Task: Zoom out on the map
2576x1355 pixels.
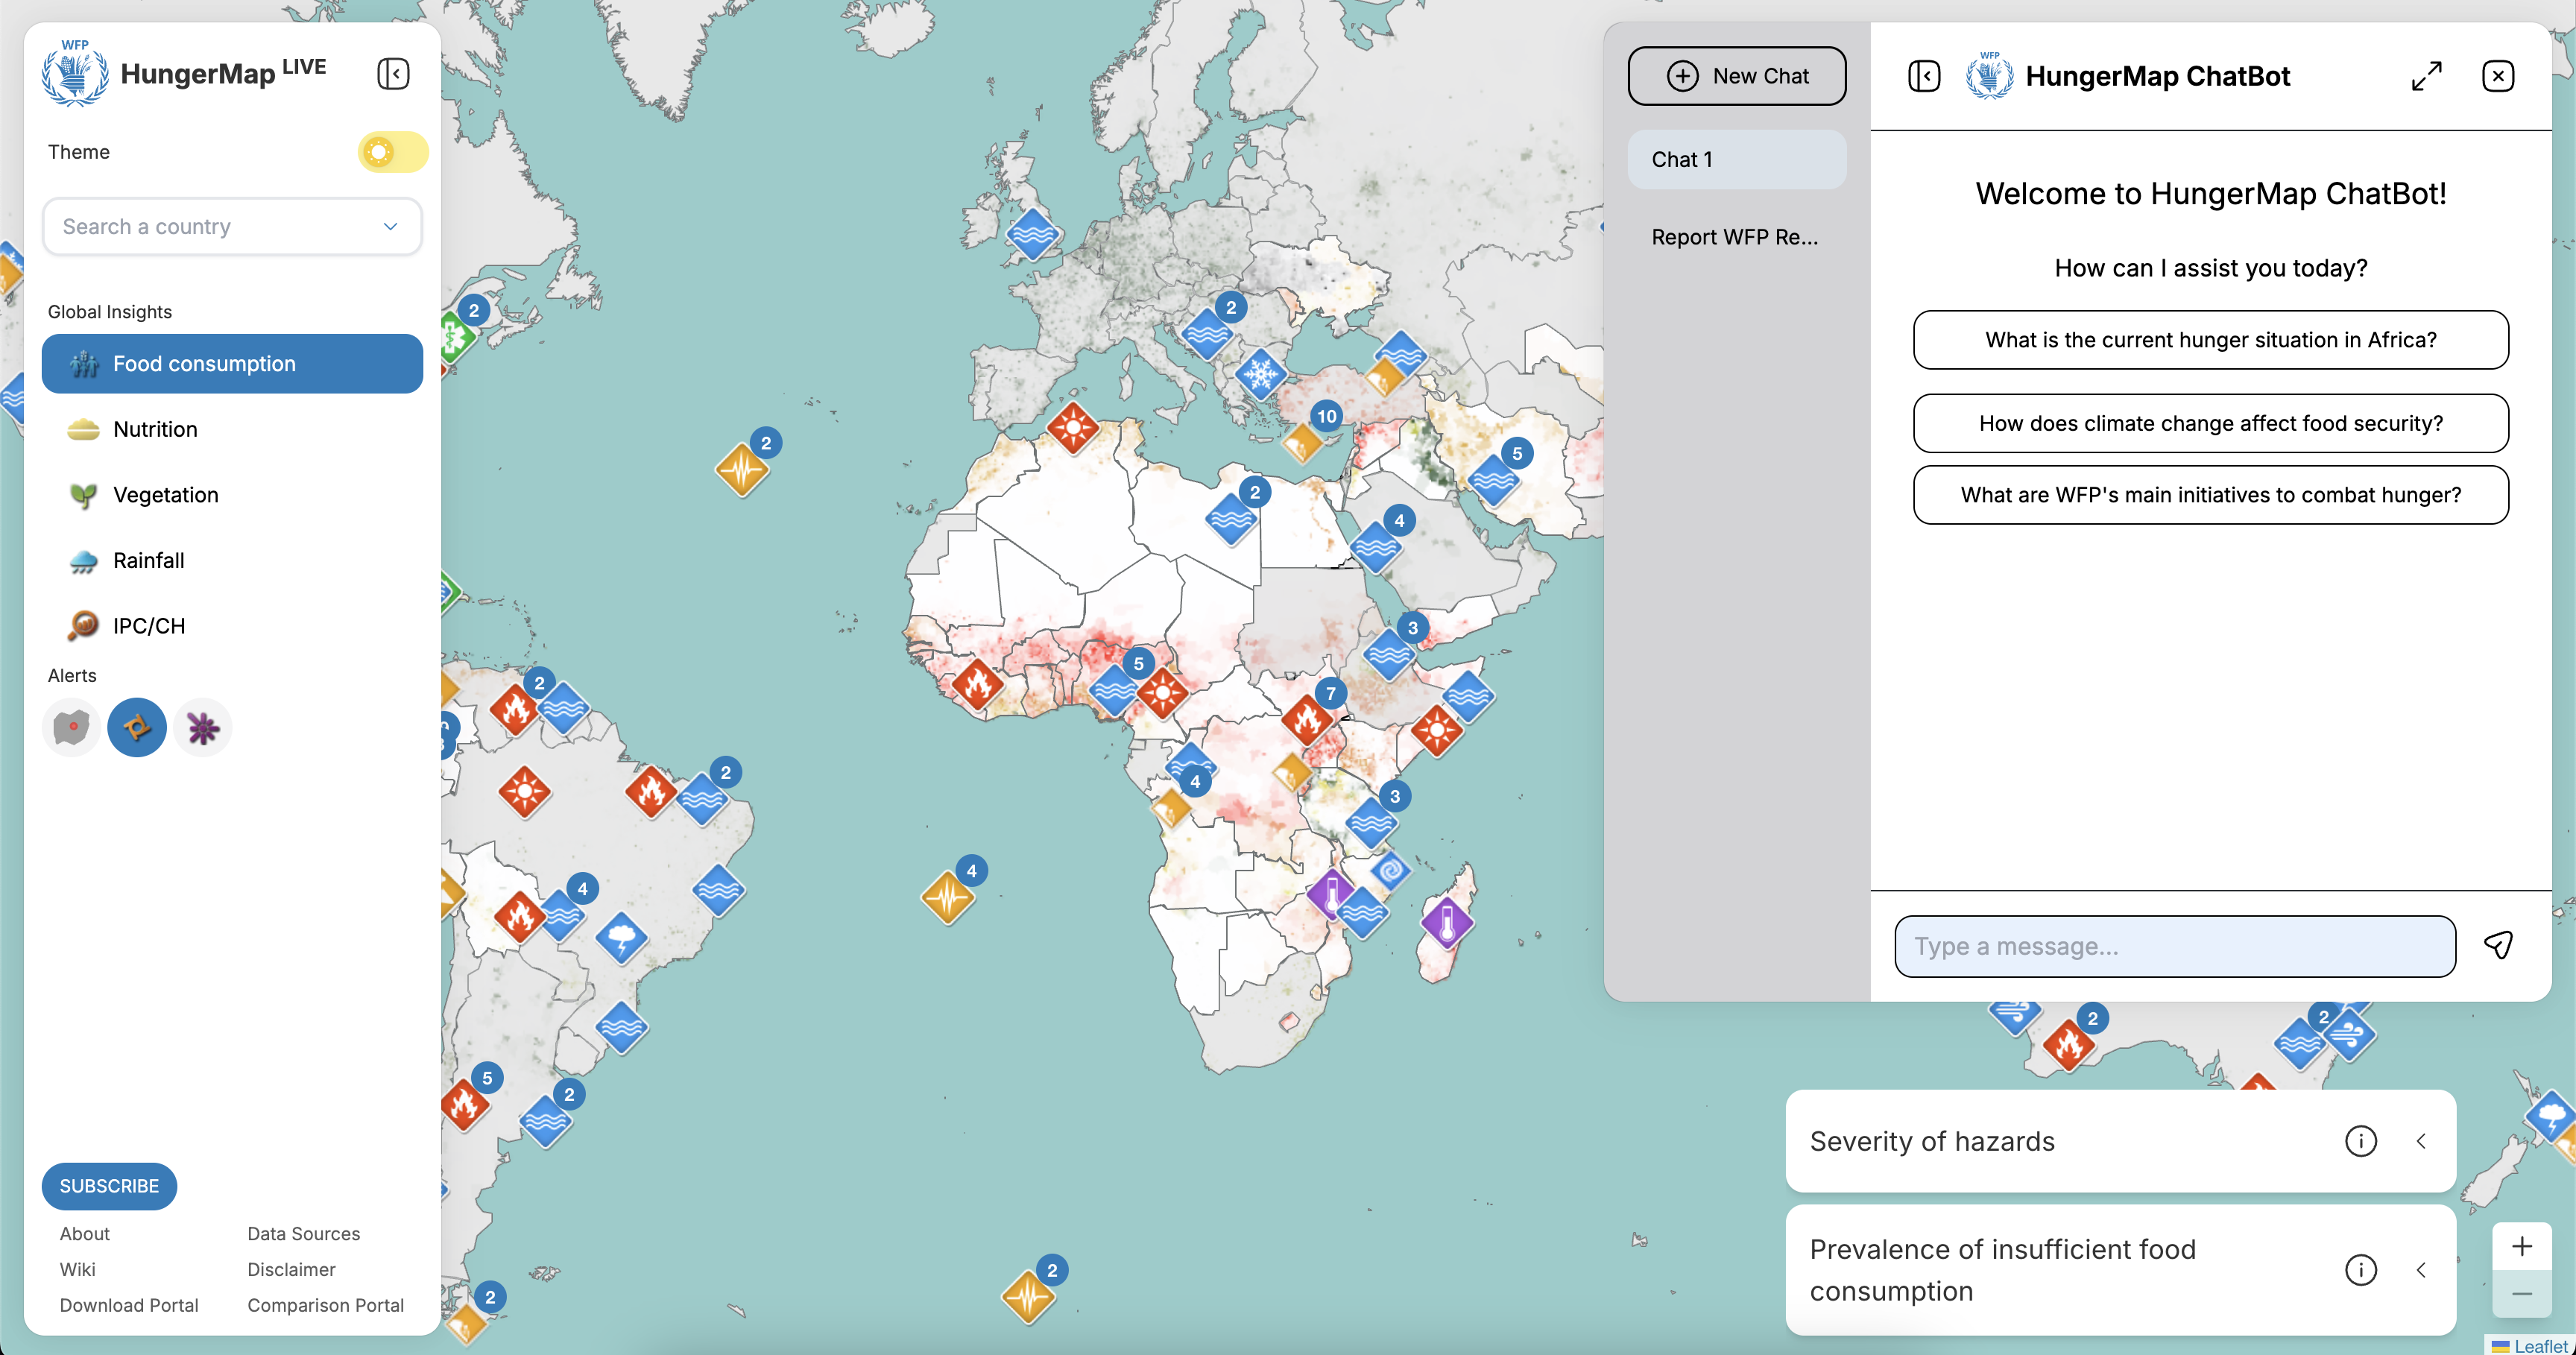Action: click(x=2522, y=1295)
